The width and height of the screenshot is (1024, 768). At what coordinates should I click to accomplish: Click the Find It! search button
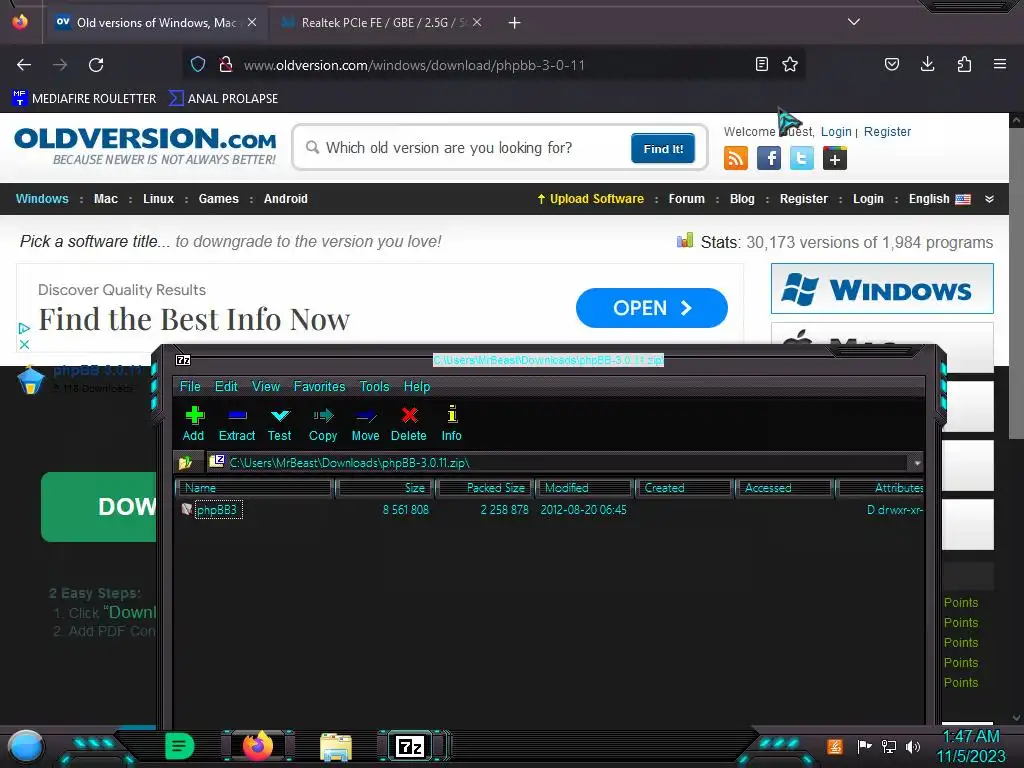pos(663,148)
